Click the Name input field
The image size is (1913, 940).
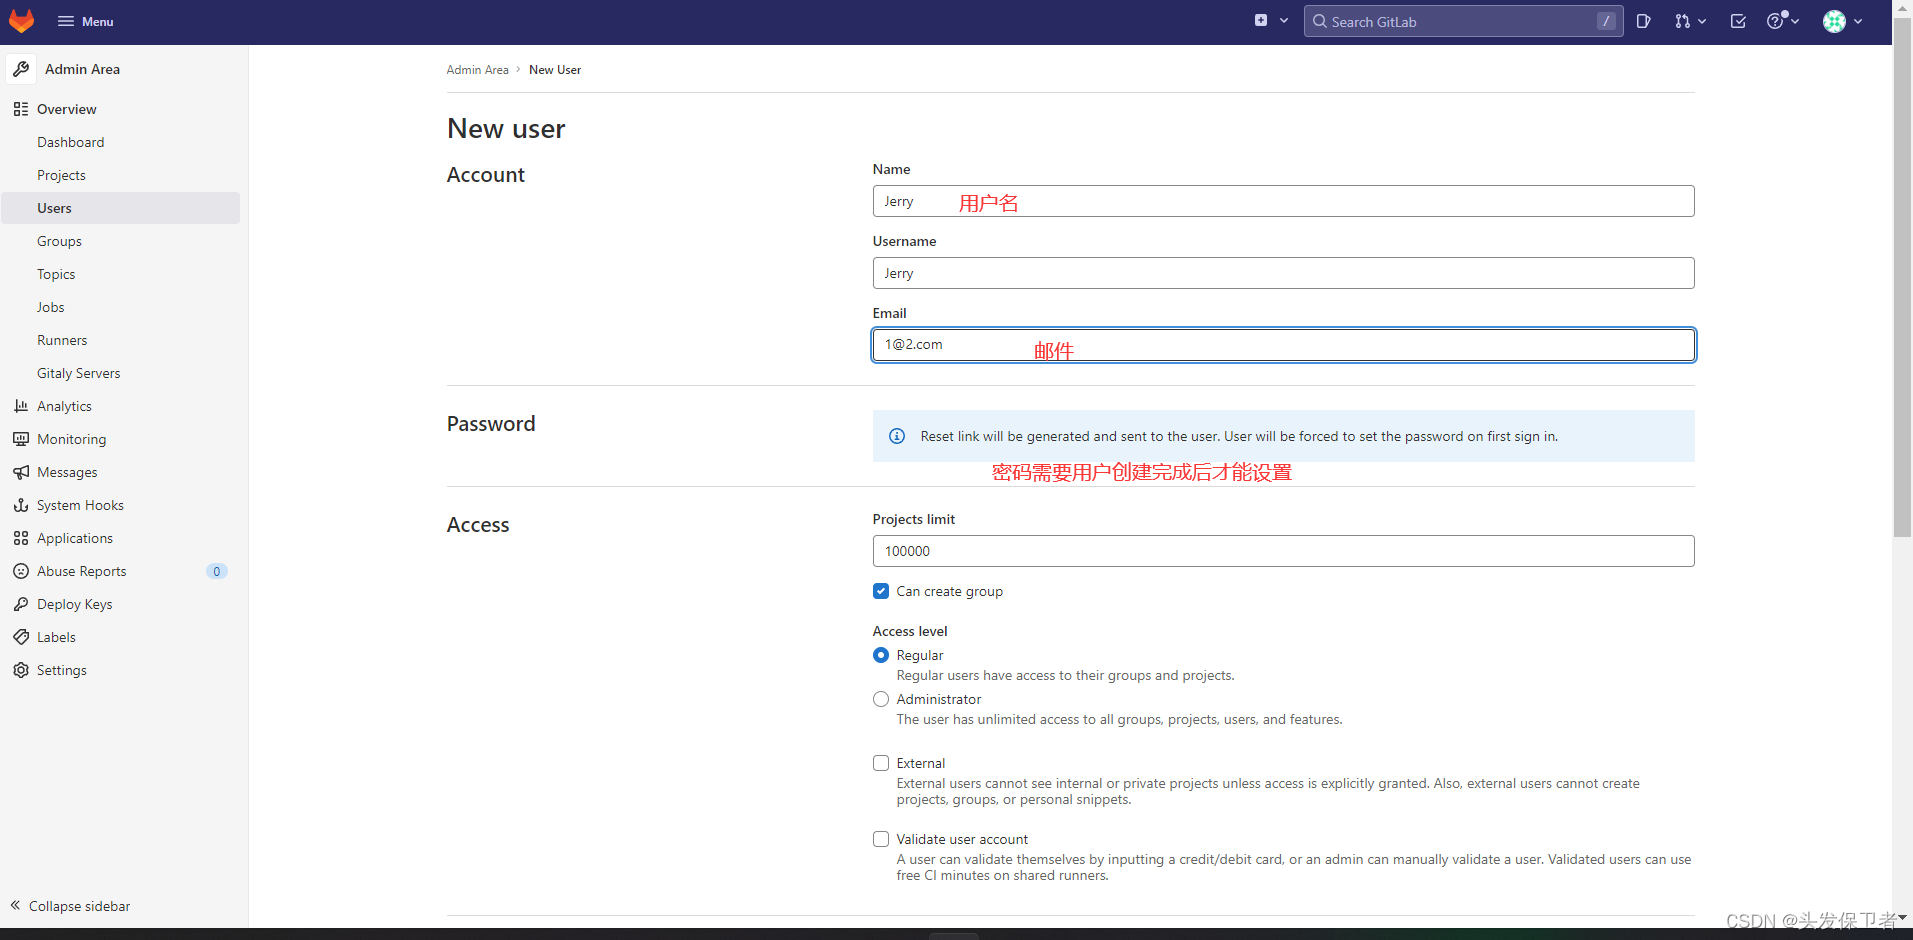[1283, 201]
